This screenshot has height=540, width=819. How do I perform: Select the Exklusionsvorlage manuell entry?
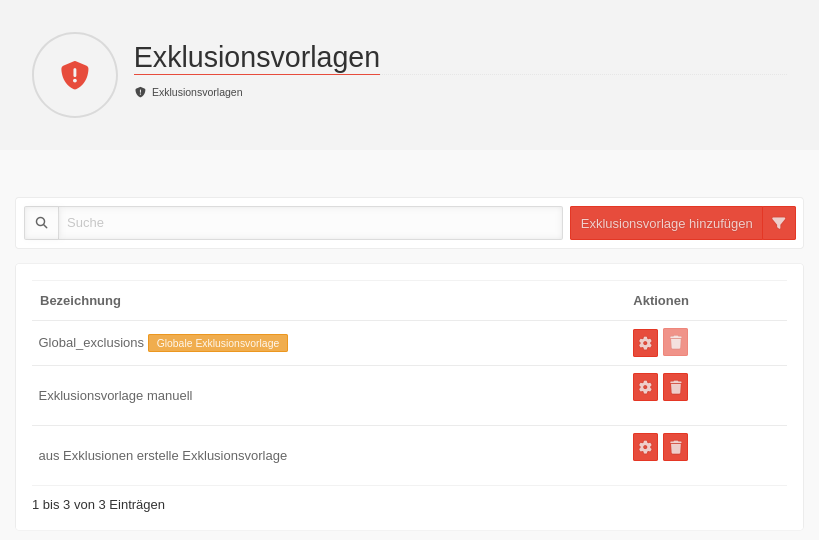pyautogui.click(x=115, y=395)
